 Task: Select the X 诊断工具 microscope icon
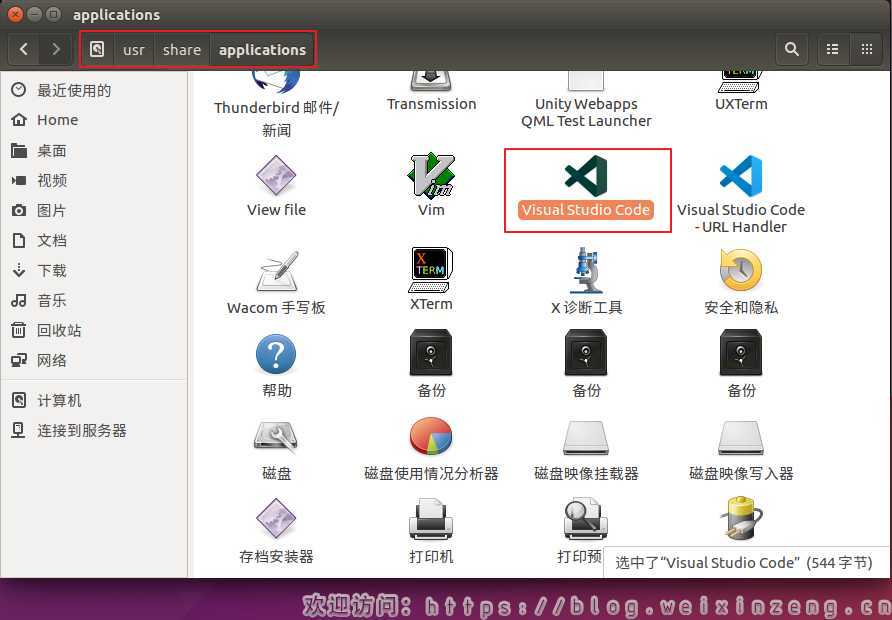click(x=587, y=270)
